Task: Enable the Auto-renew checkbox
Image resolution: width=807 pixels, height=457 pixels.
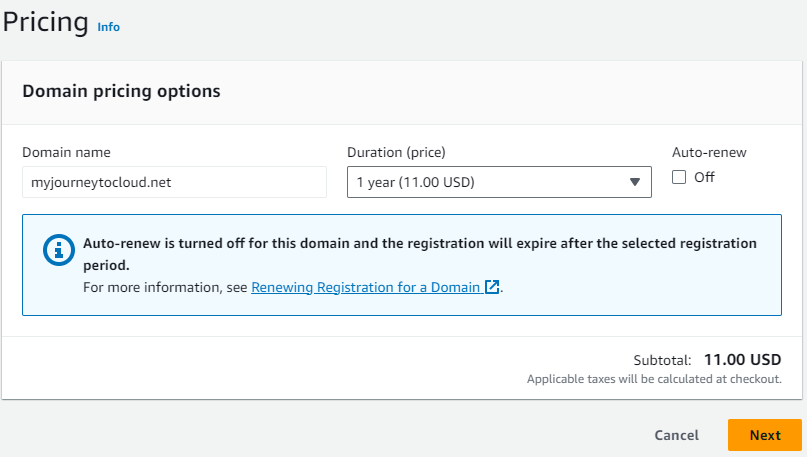Action: (679, 177)
